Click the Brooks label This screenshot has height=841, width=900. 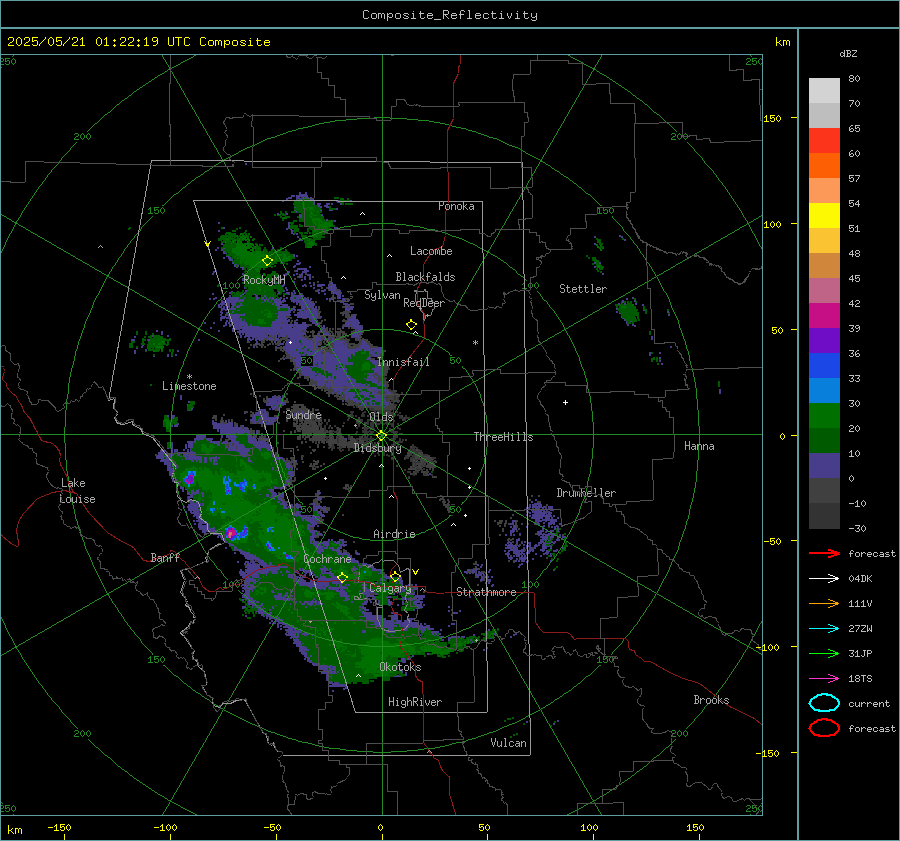[x=711, y=700]
